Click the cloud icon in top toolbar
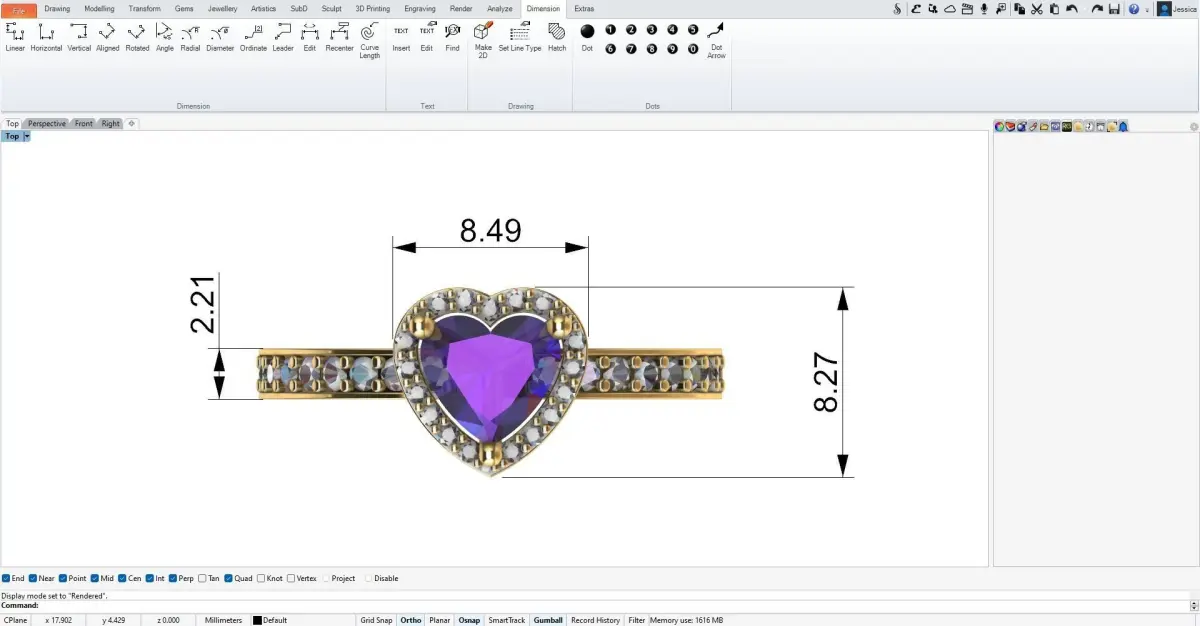This screenshot has height=626, width=1200. 950,9
